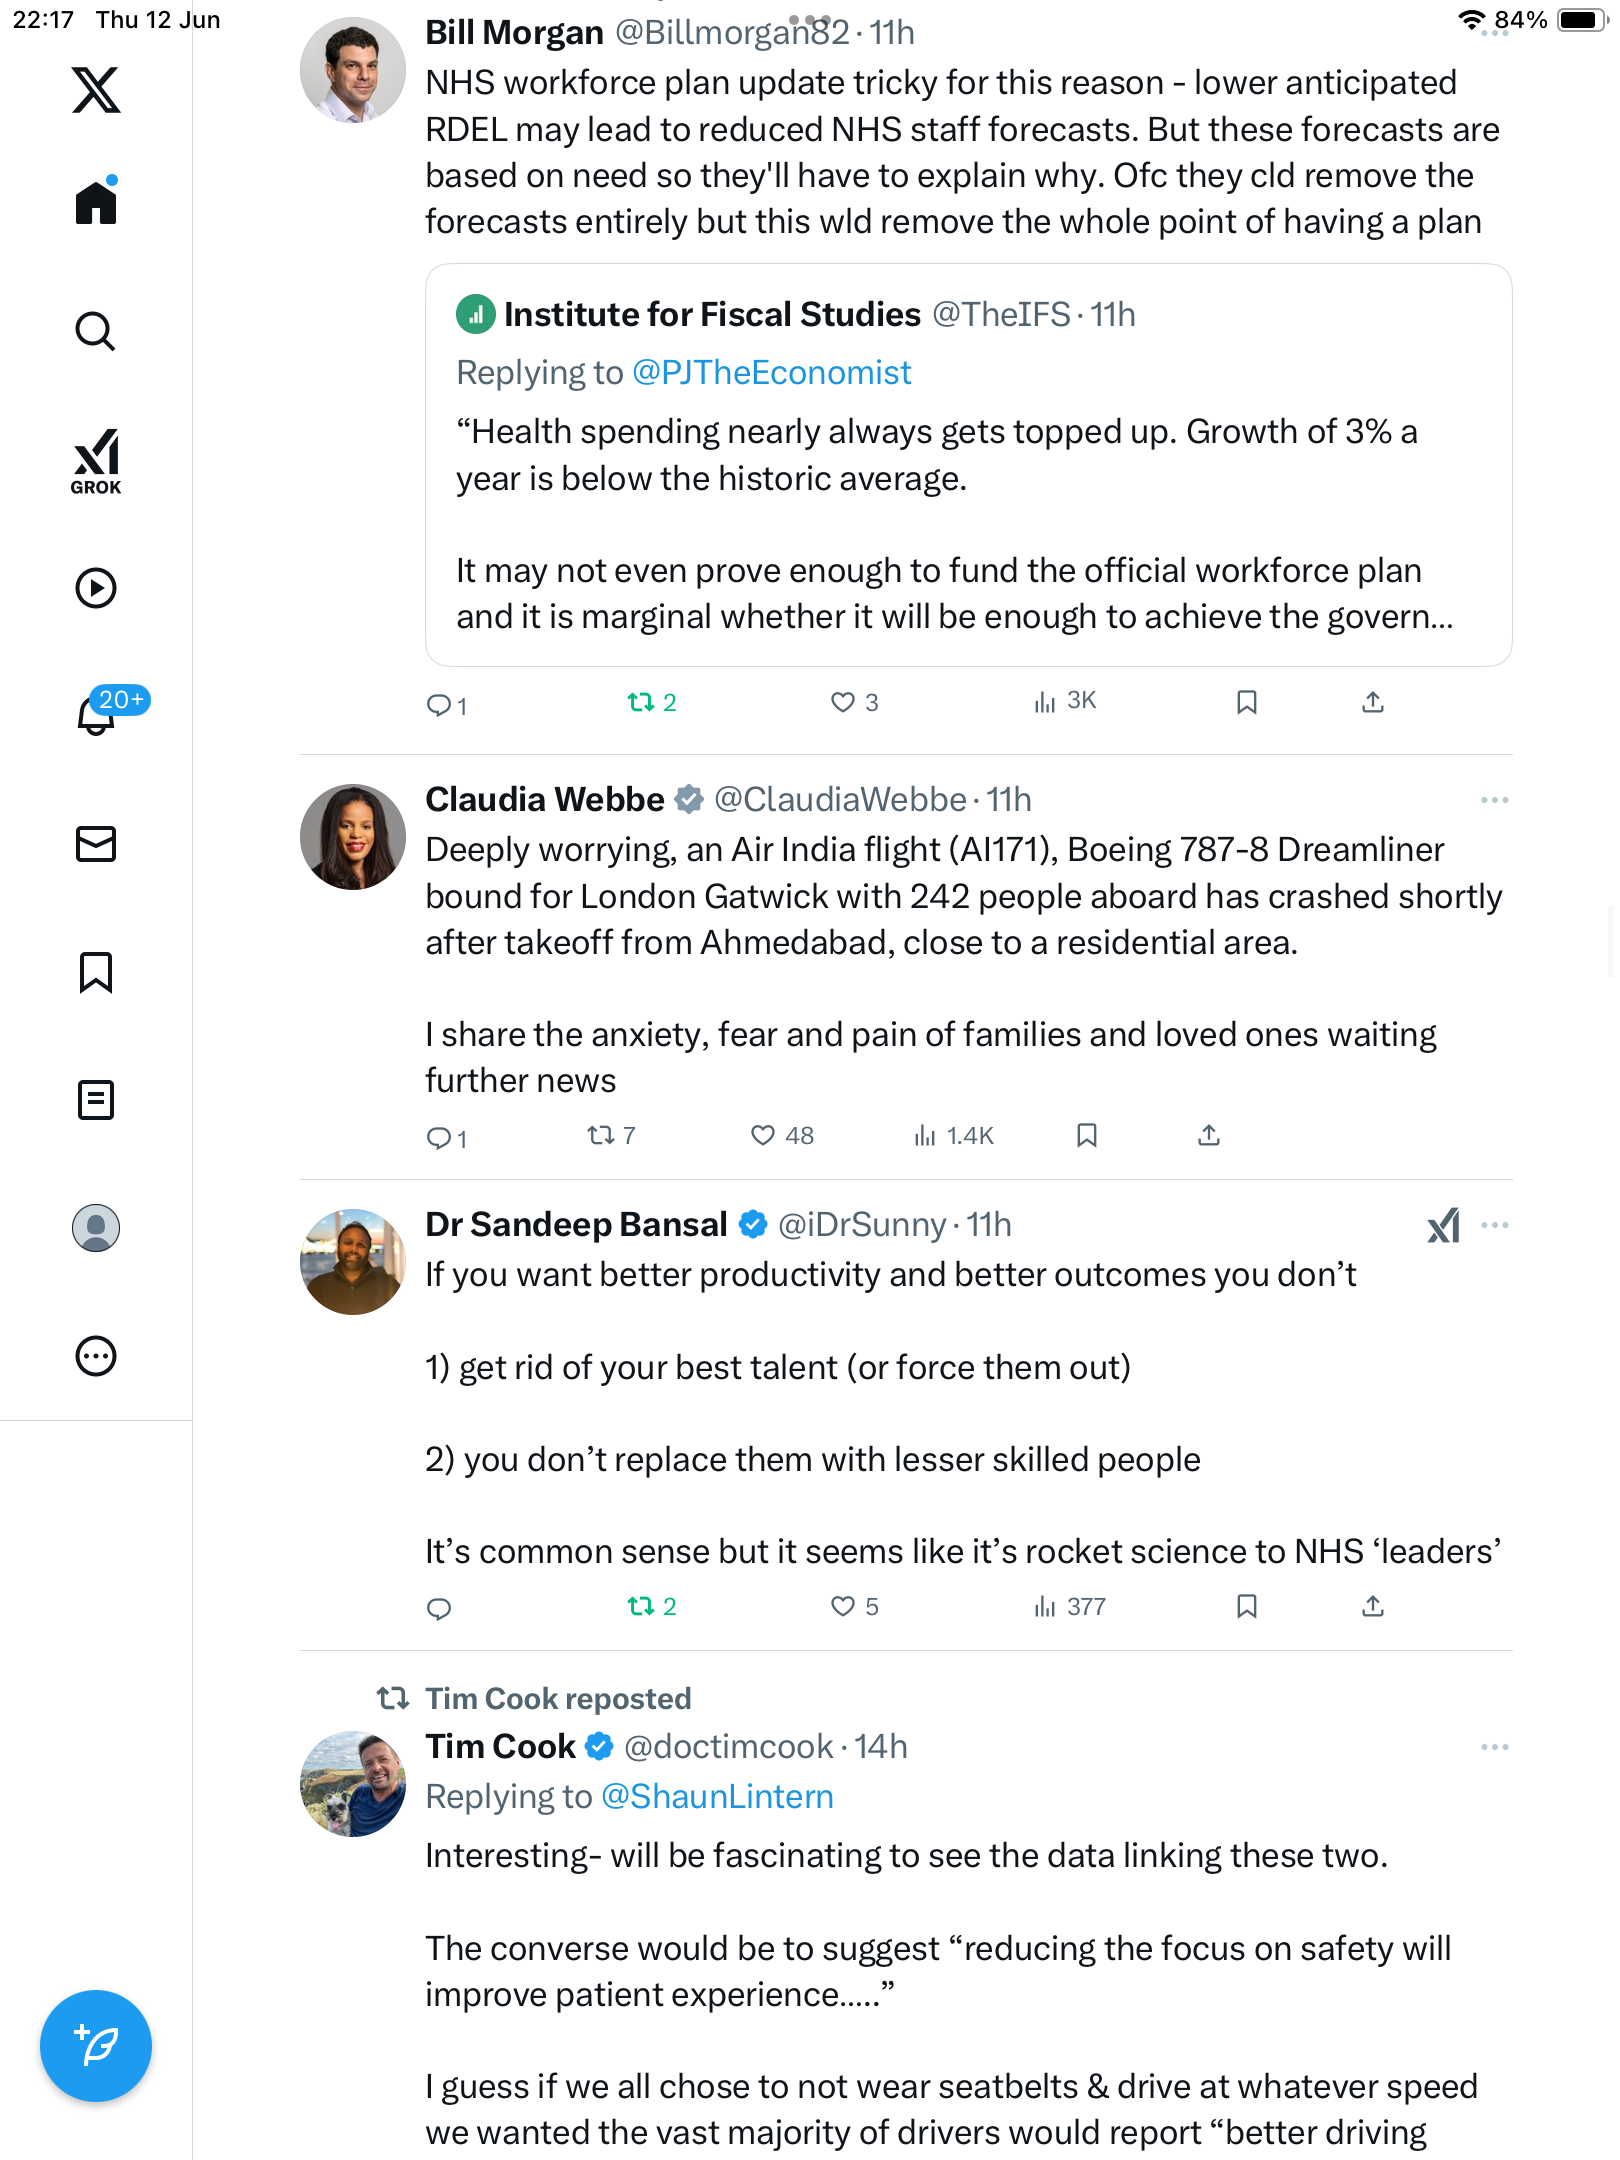Open the @ShaunLintern reply link
The image size is (1620, 2160).
coord(717,1797)
